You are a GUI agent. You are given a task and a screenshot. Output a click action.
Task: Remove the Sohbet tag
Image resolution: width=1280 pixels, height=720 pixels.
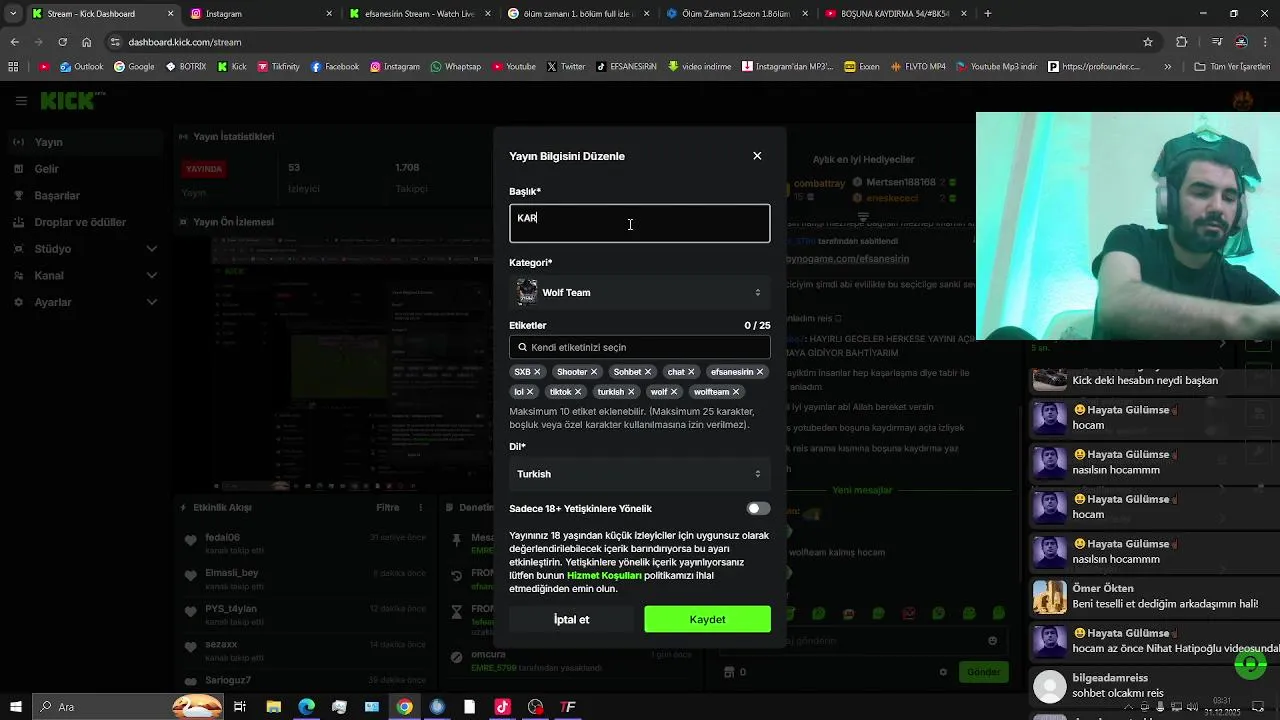(x=648, y=372)
